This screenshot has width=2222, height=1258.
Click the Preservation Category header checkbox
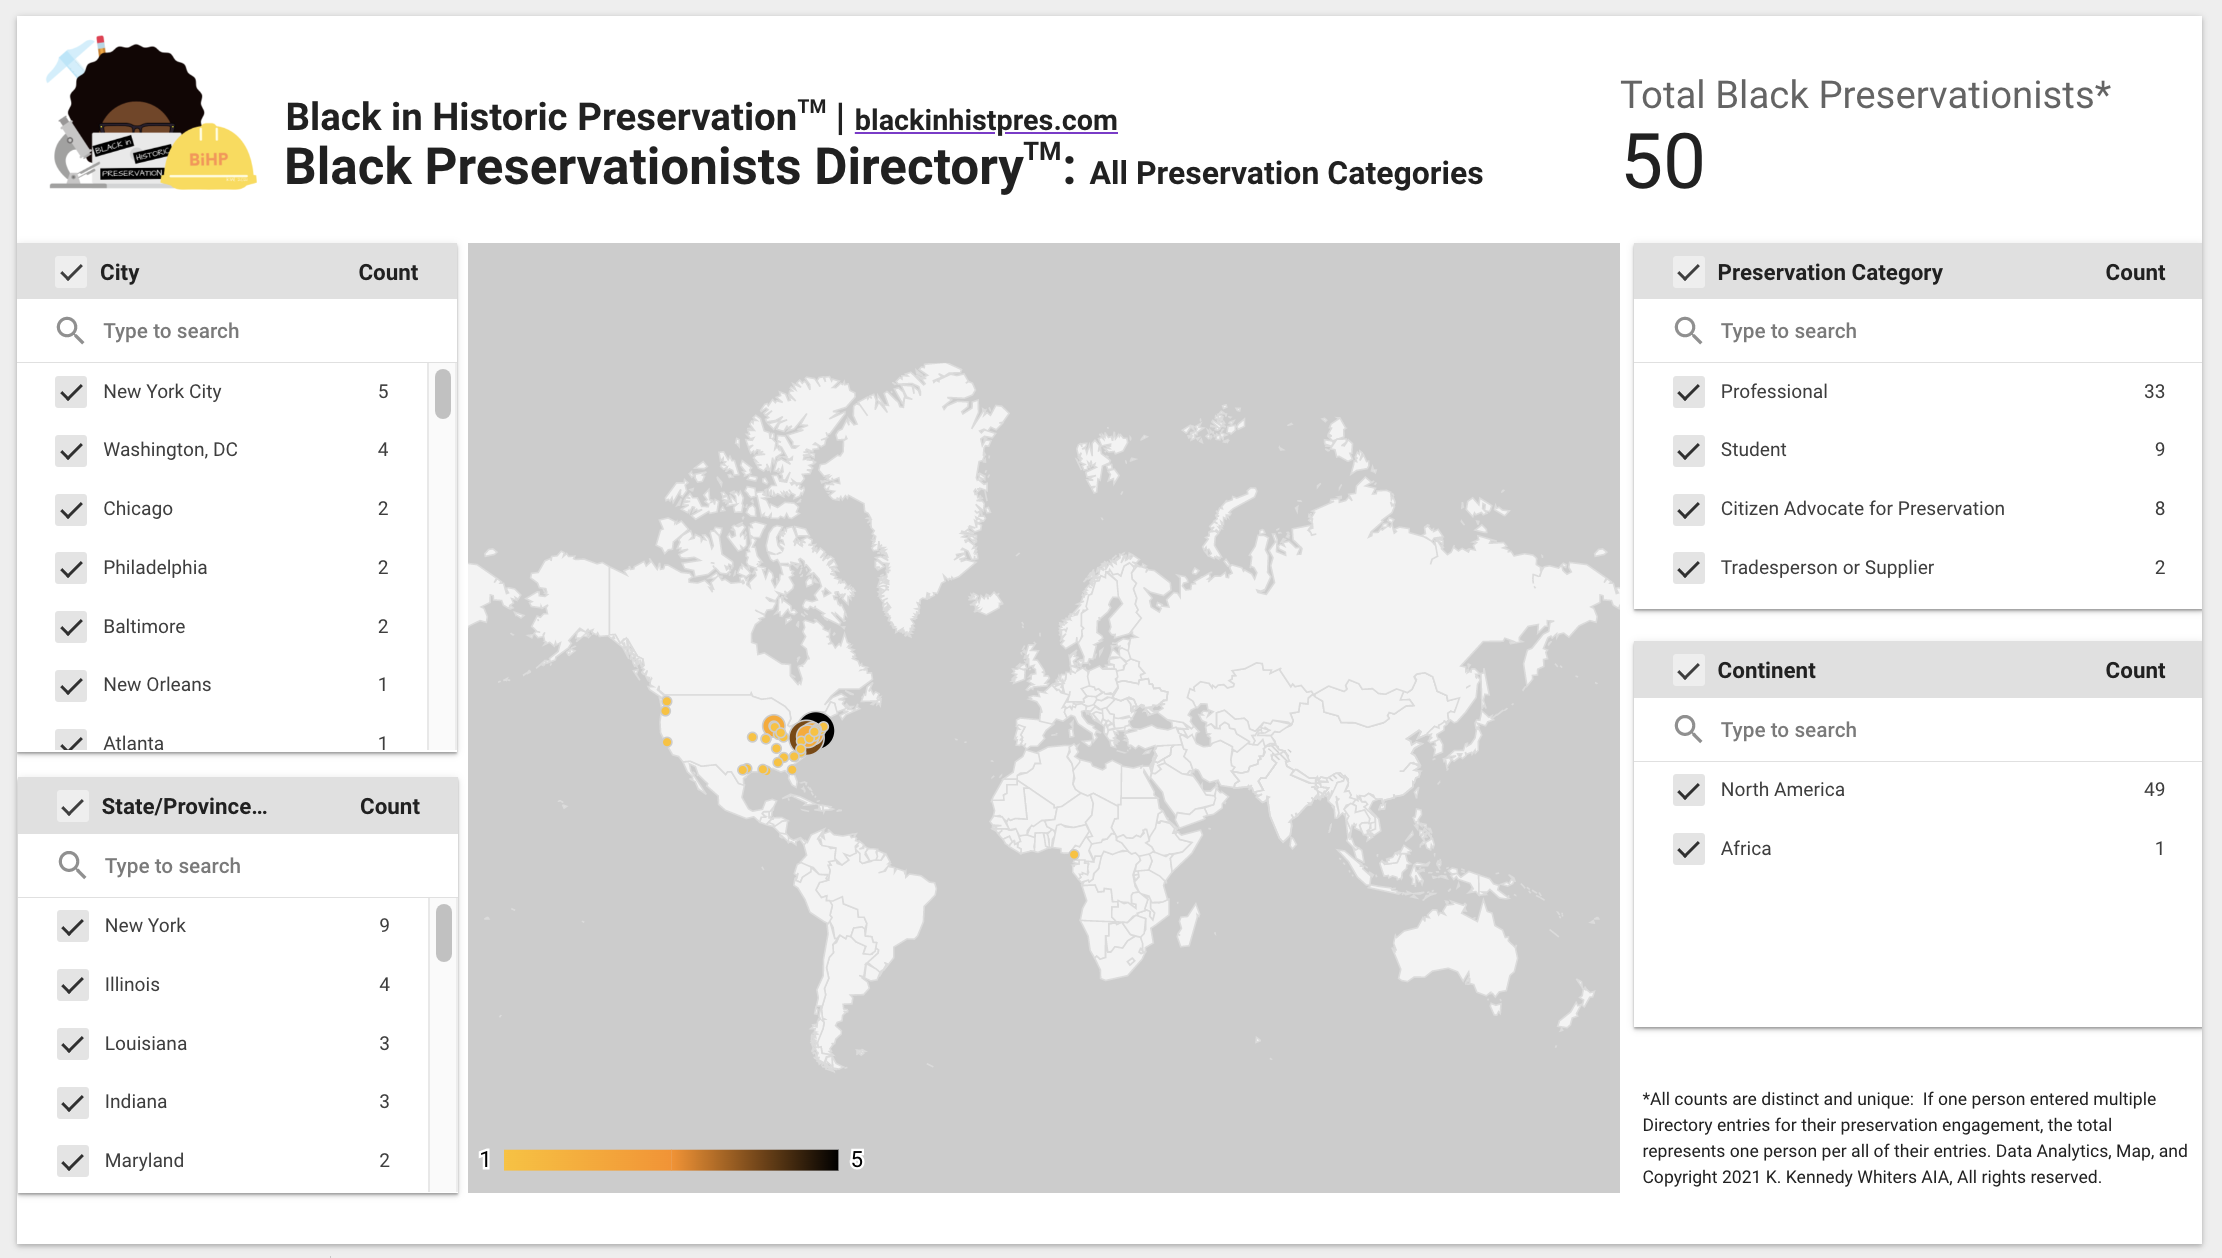click(1689, 272)
